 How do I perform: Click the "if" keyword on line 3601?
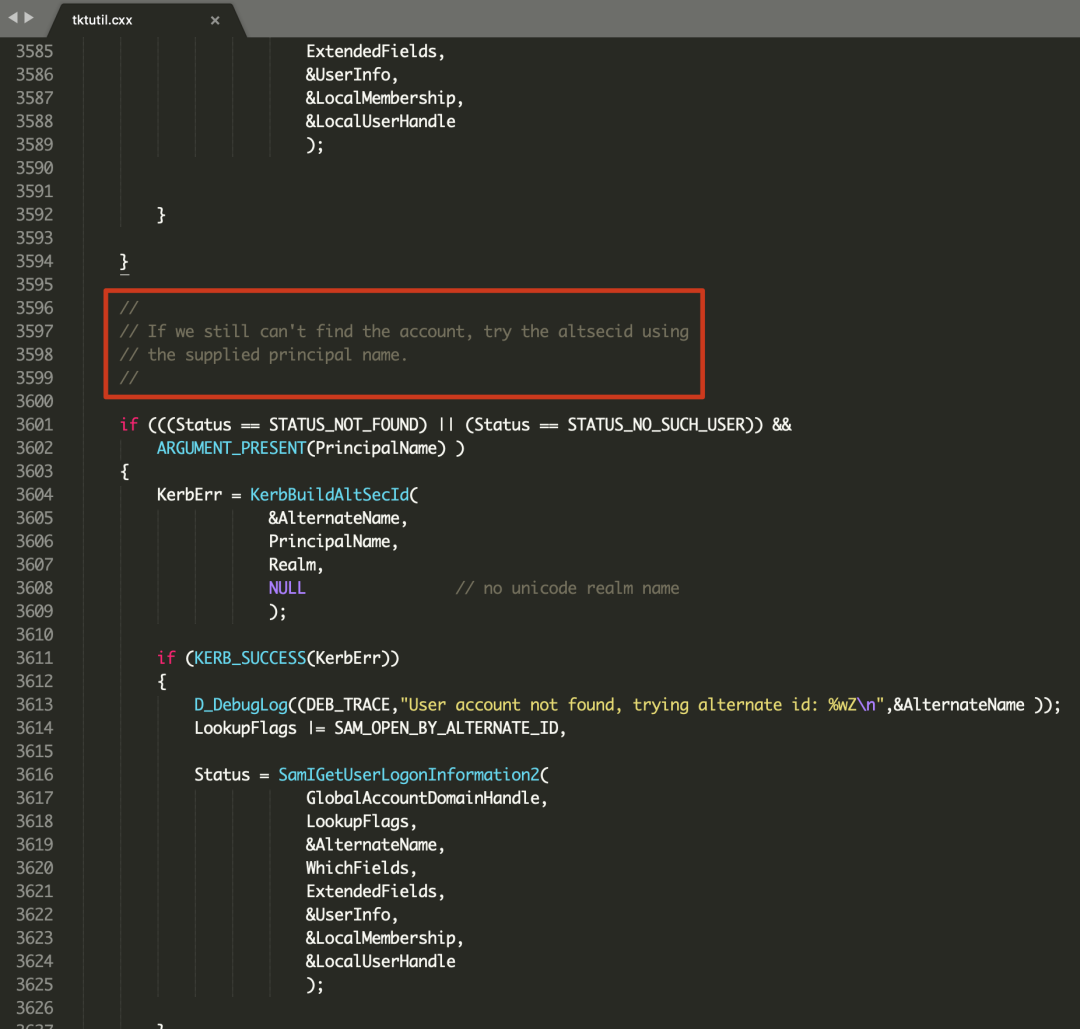(x=129, y=424)
